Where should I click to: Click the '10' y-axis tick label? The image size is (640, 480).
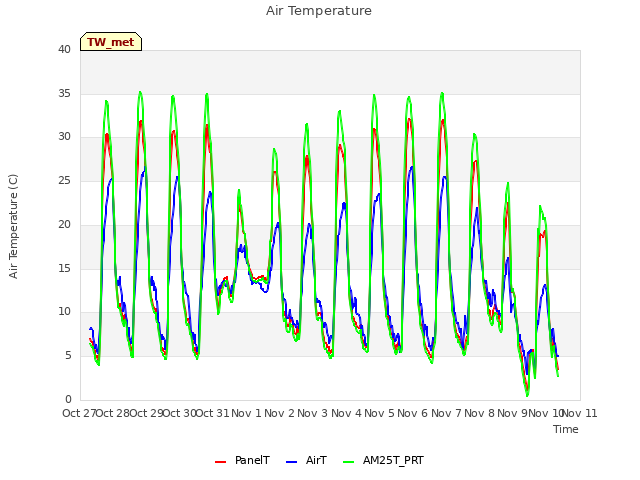tap(64, 312)
